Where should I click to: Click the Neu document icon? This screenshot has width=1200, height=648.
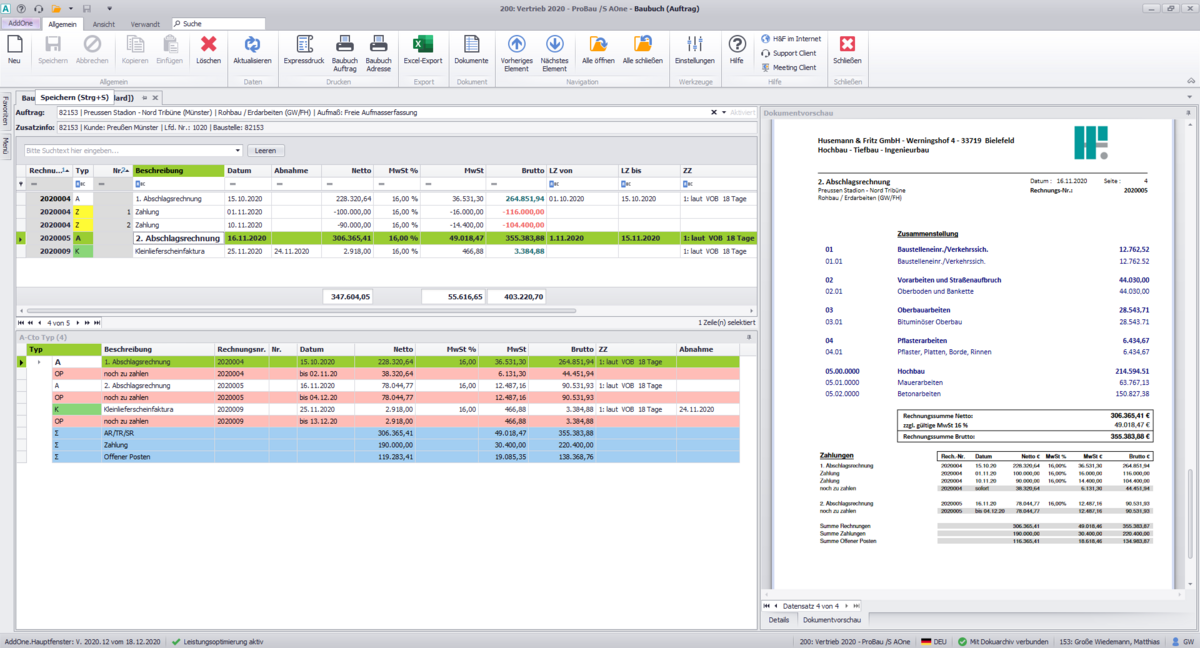click(14, 48)
